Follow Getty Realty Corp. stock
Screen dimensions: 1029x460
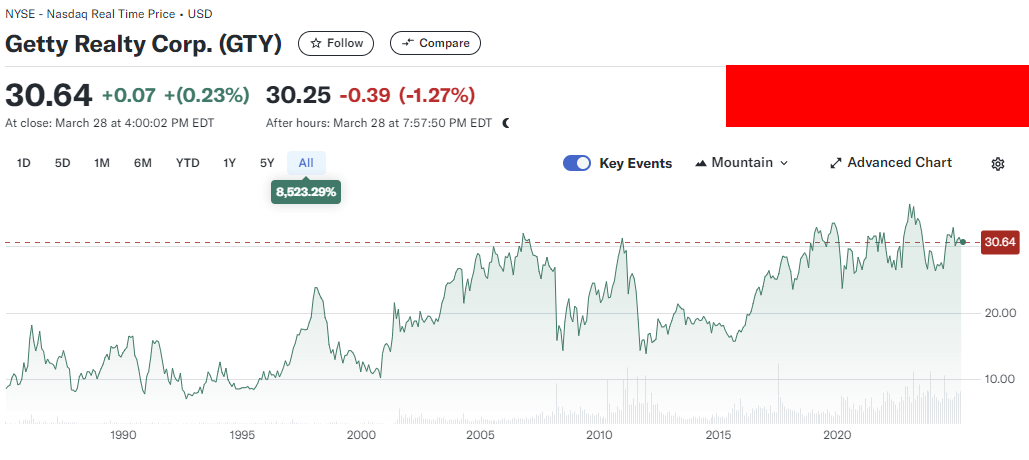(x=336, y=43)
